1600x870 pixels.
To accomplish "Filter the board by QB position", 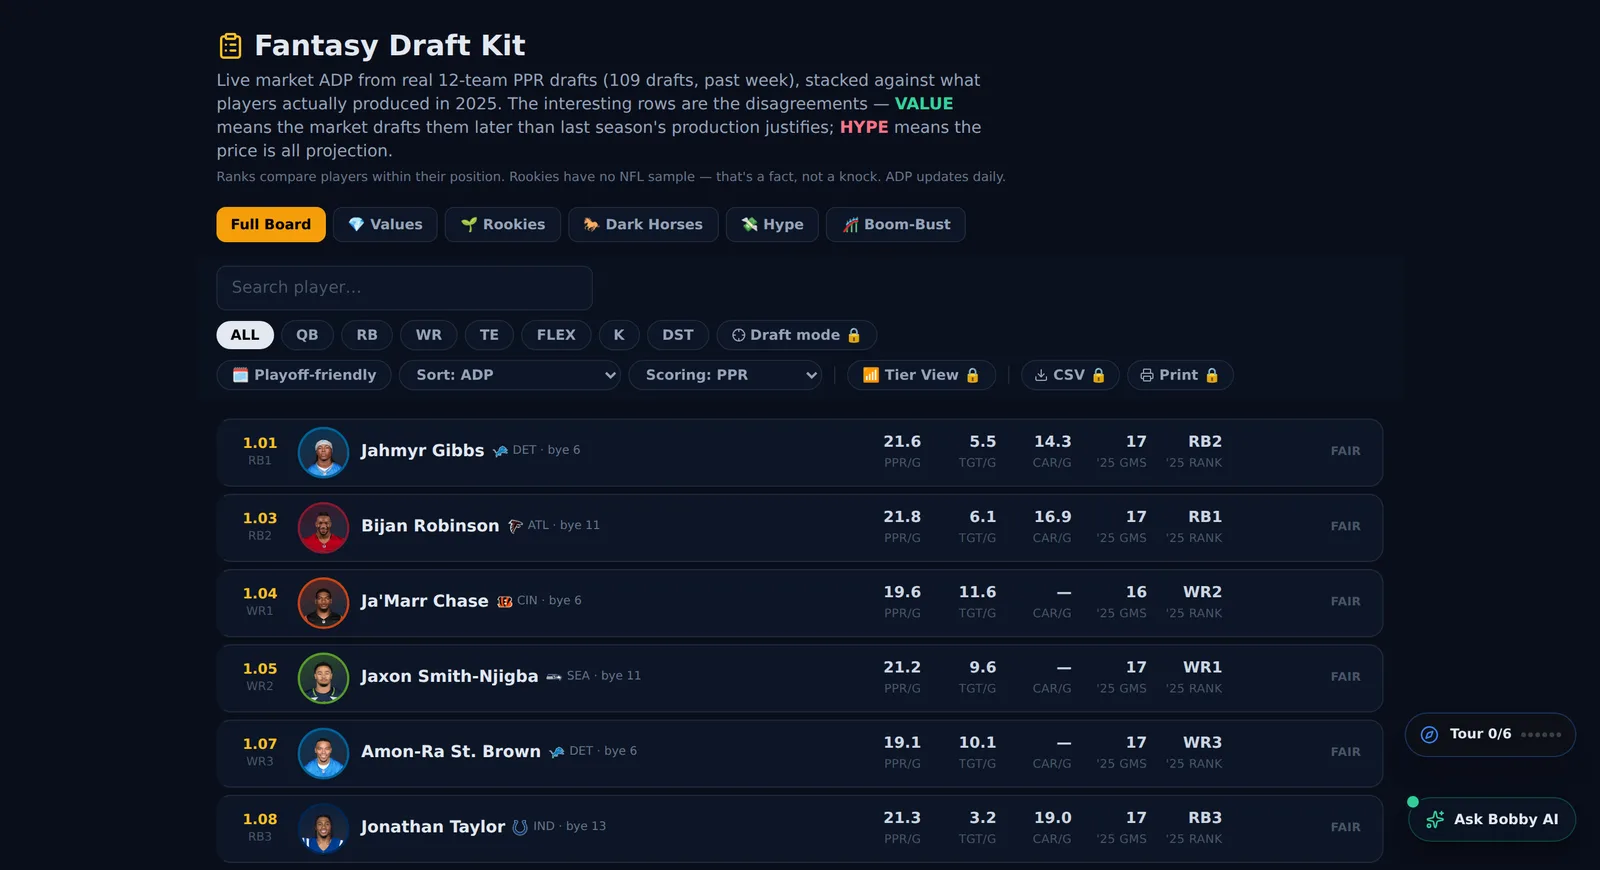I will [x=307, y=335].
